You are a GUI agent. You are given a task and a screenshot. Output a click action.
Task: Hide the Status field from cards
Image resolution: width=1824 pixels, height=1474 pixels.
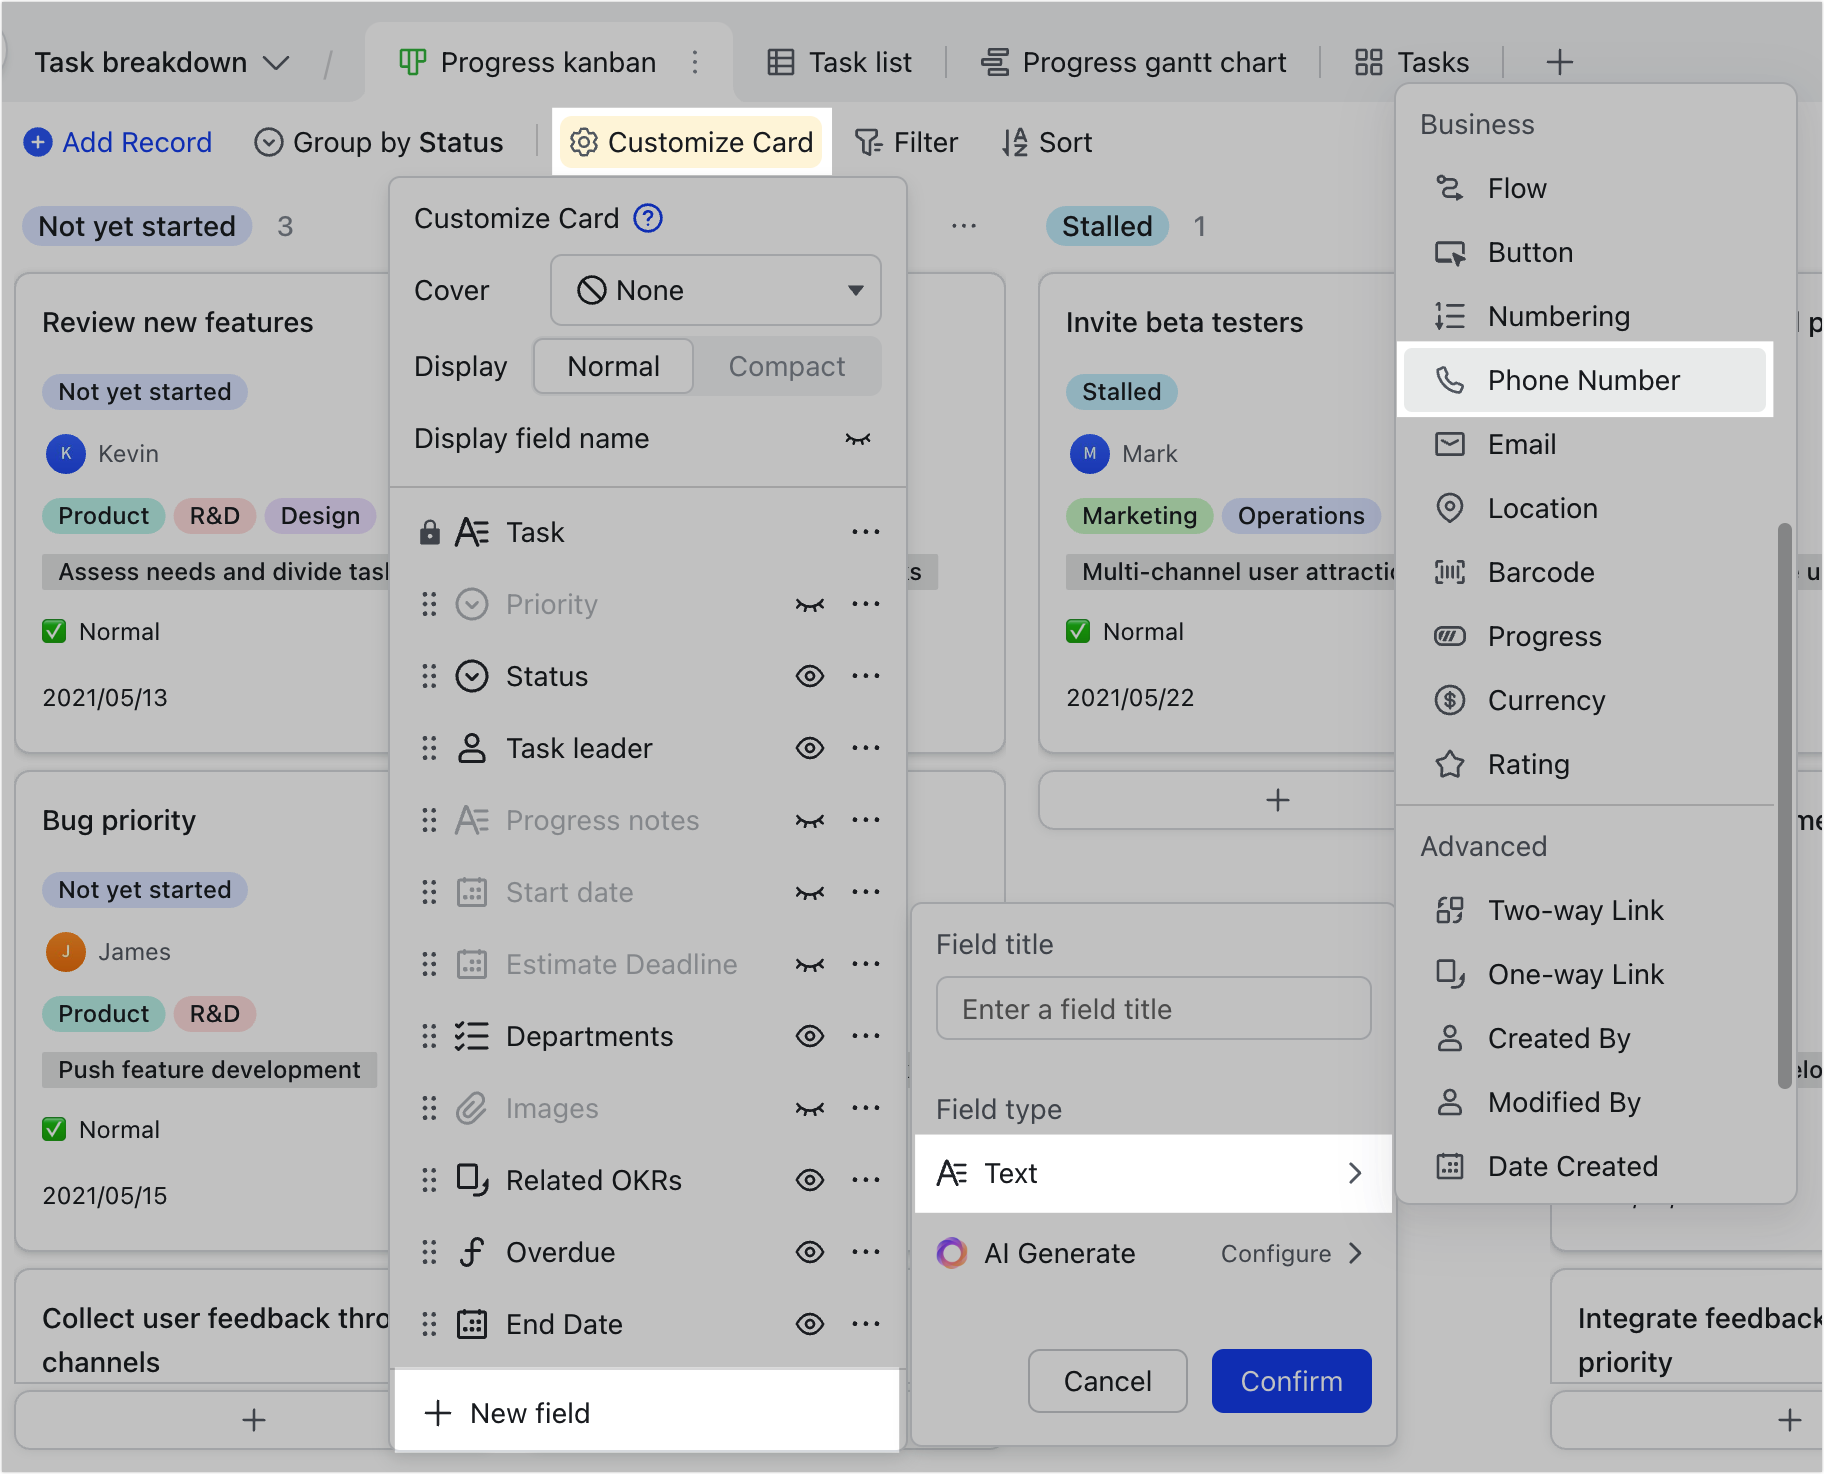coord(810,676)
